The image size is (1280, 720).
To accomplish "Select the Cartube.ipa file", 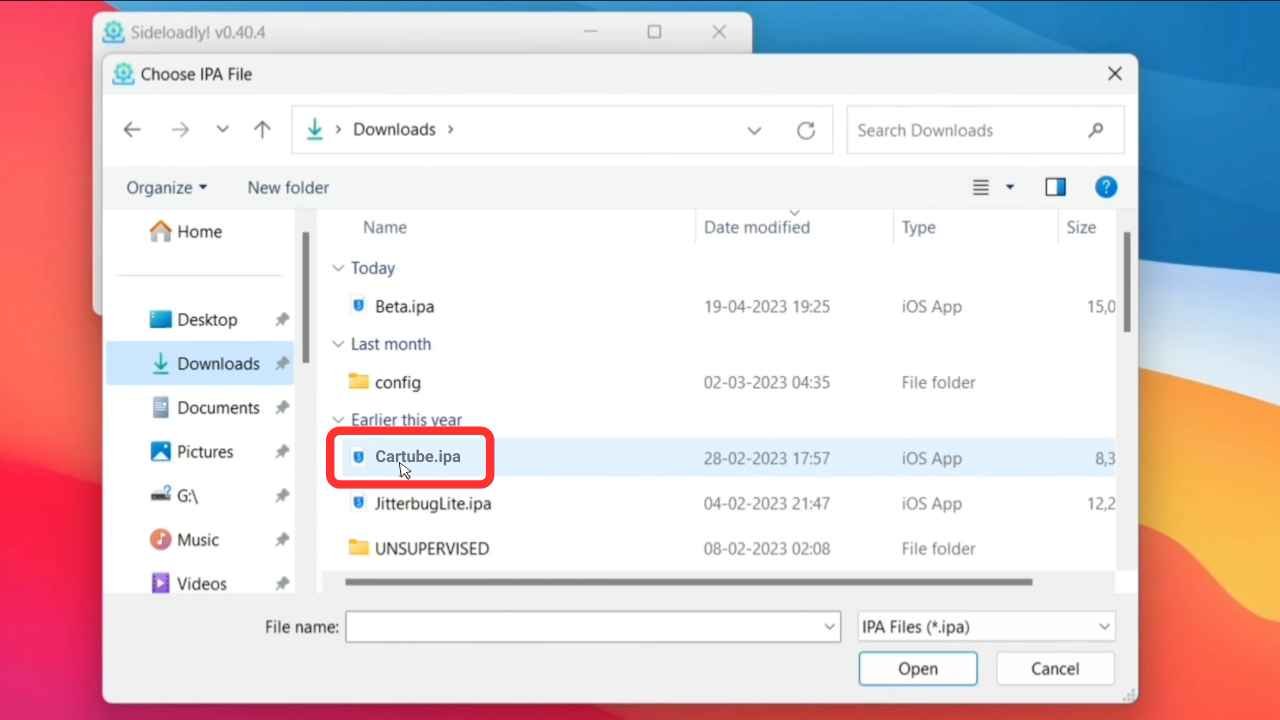I will [418, 456].
